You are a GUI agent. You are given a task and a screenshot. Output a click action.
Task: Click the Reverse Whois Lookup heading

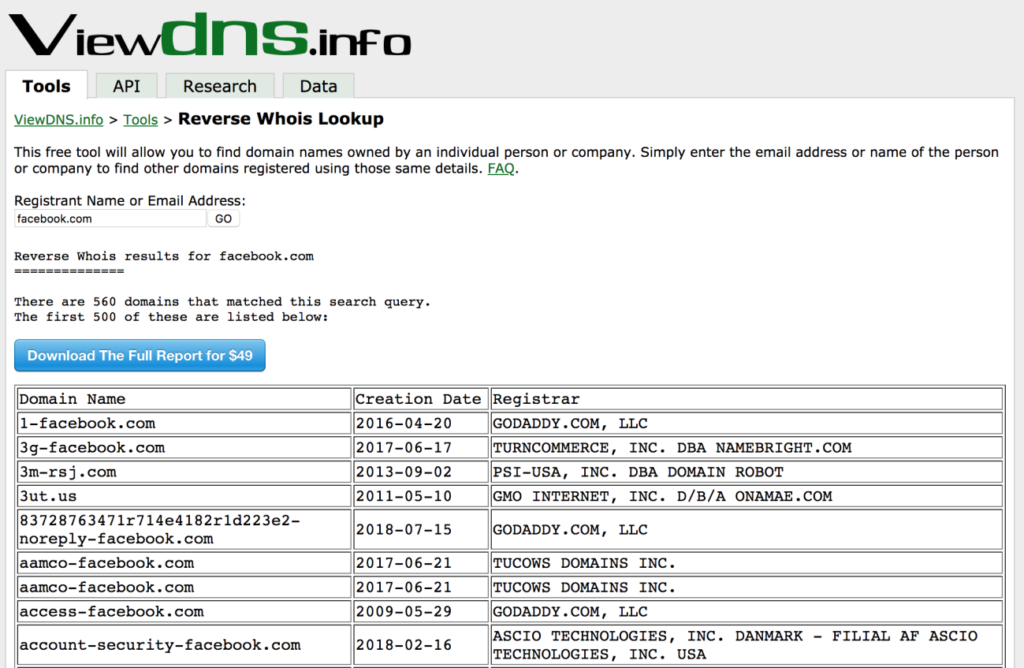pos(281,119)
